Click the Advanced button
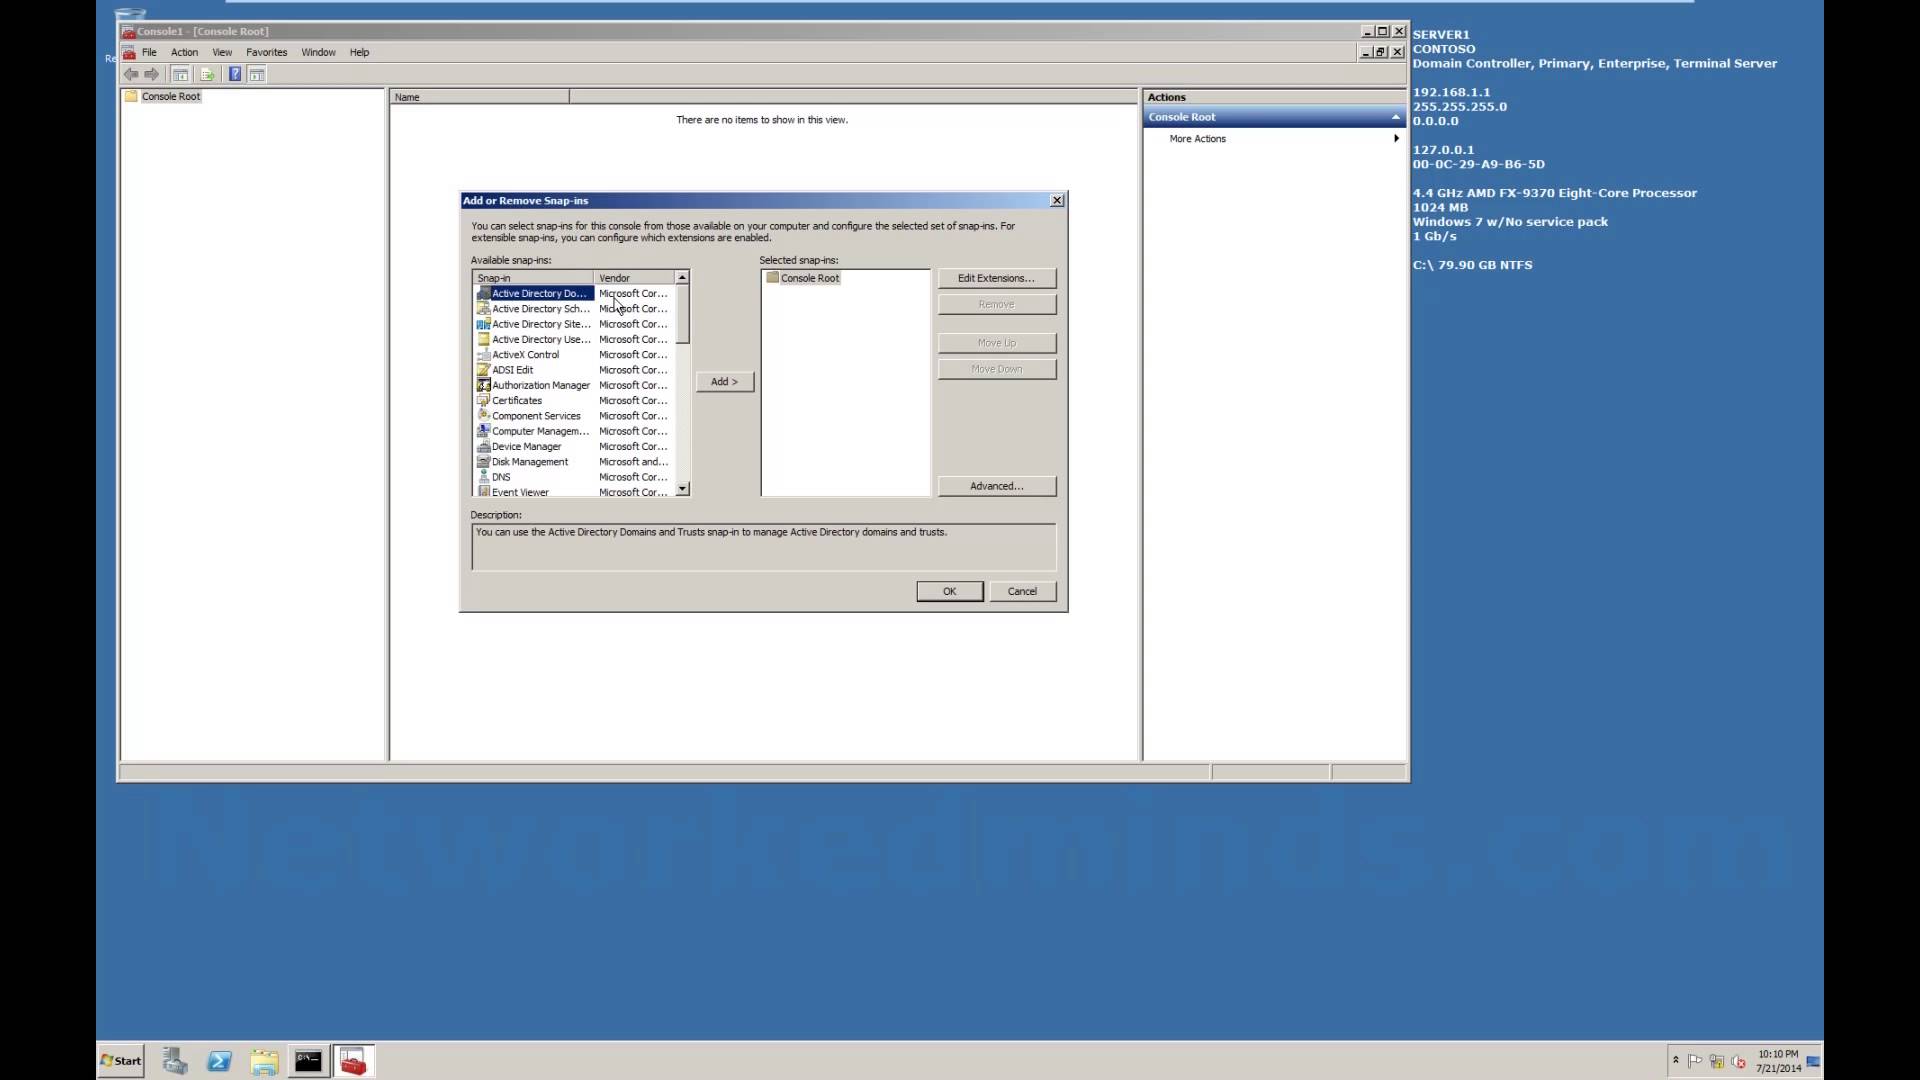This screenshot has height=1080, width=1920. tap(996, 486)
